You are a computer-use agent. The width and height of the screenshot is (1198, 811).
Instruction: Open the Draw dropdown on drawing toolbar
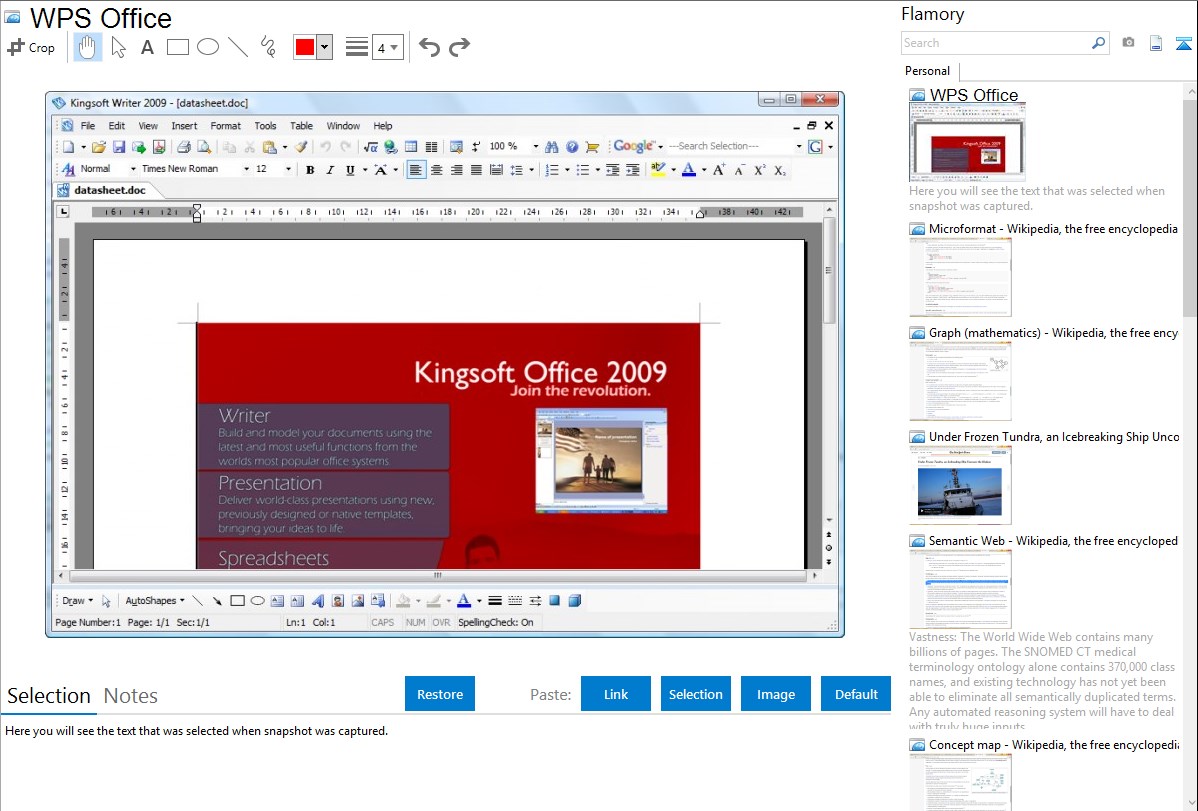[77, 601]
